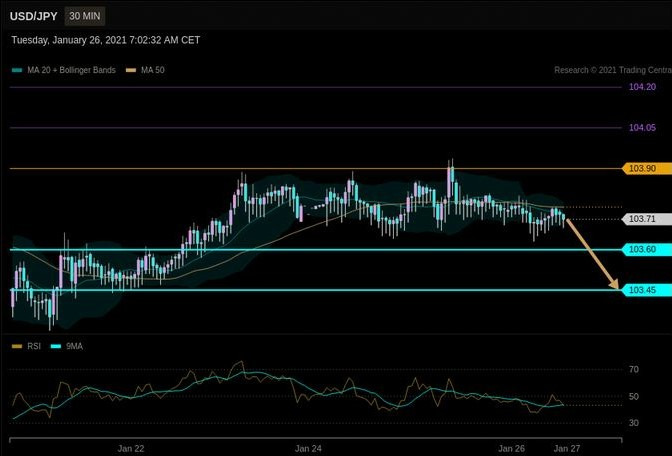Click the Jan 27 date axis label

coord(567,449)
